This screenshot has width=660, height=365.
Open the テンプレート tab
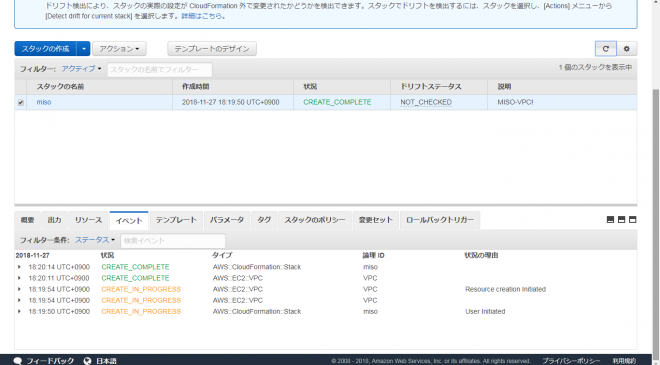[x=176, y=220]
